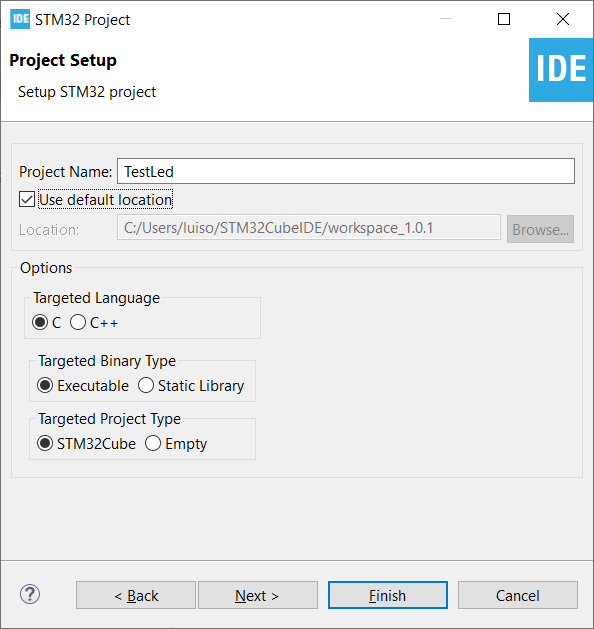Minimize the STM32 Project dialog
Image resolution: width=594 pixels, height=629 pixels.
[x=446, y=19]
